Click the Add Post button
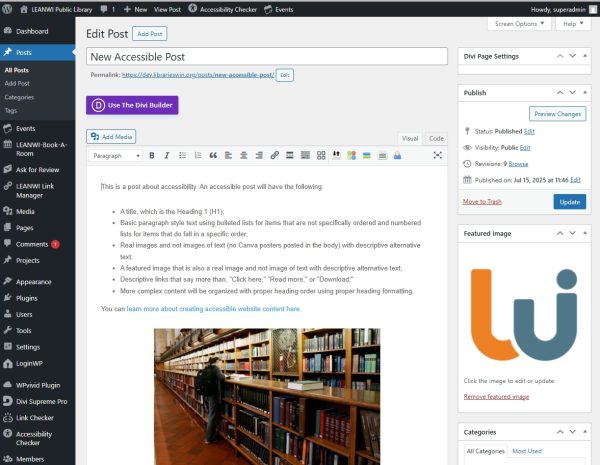Image resolution: width=600 pixels, height=465 pixels. coord(150,34)
